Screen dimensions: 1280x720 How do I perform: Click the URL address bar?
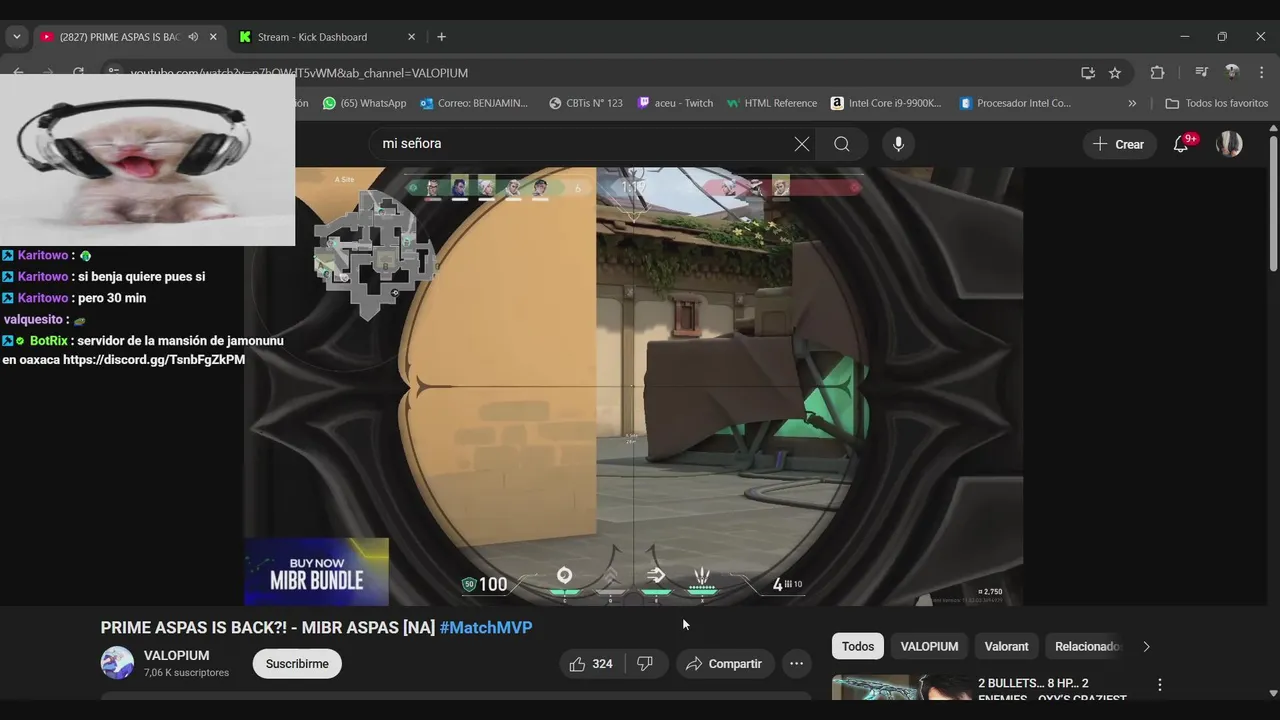coord(600,73)
